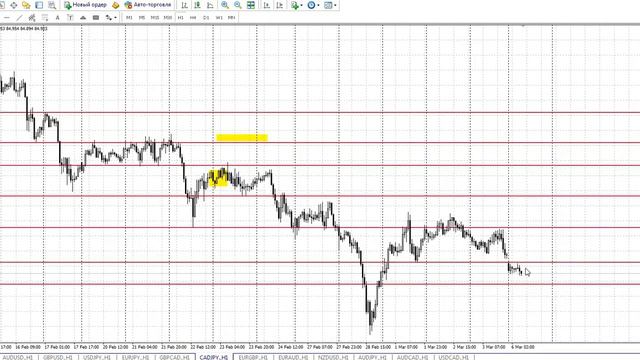Open the AUDJPY,H1 chart tab
This screenshot has width=640, height=360.
(372, 357)
